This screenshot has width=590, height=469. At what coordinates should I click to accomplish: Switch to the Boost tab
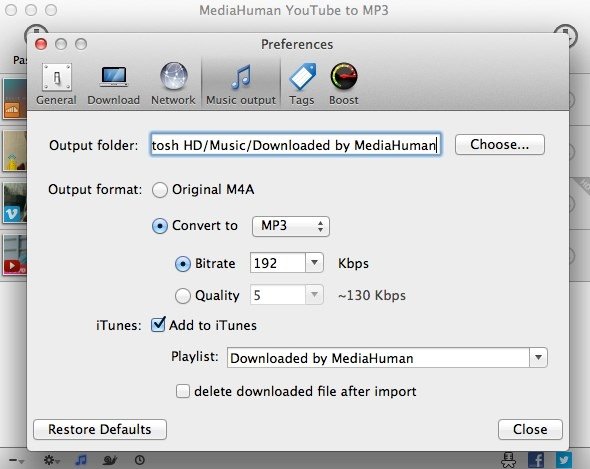pyautogui.click(x=344, y=84)
